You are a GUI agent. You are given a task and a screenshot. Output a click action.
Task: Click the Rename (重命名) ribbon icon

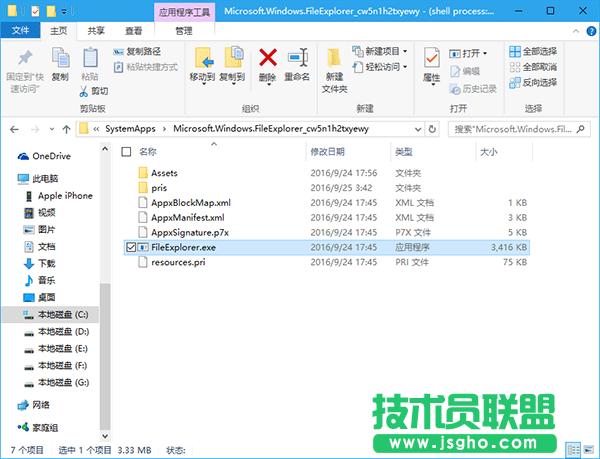(297, 60)
